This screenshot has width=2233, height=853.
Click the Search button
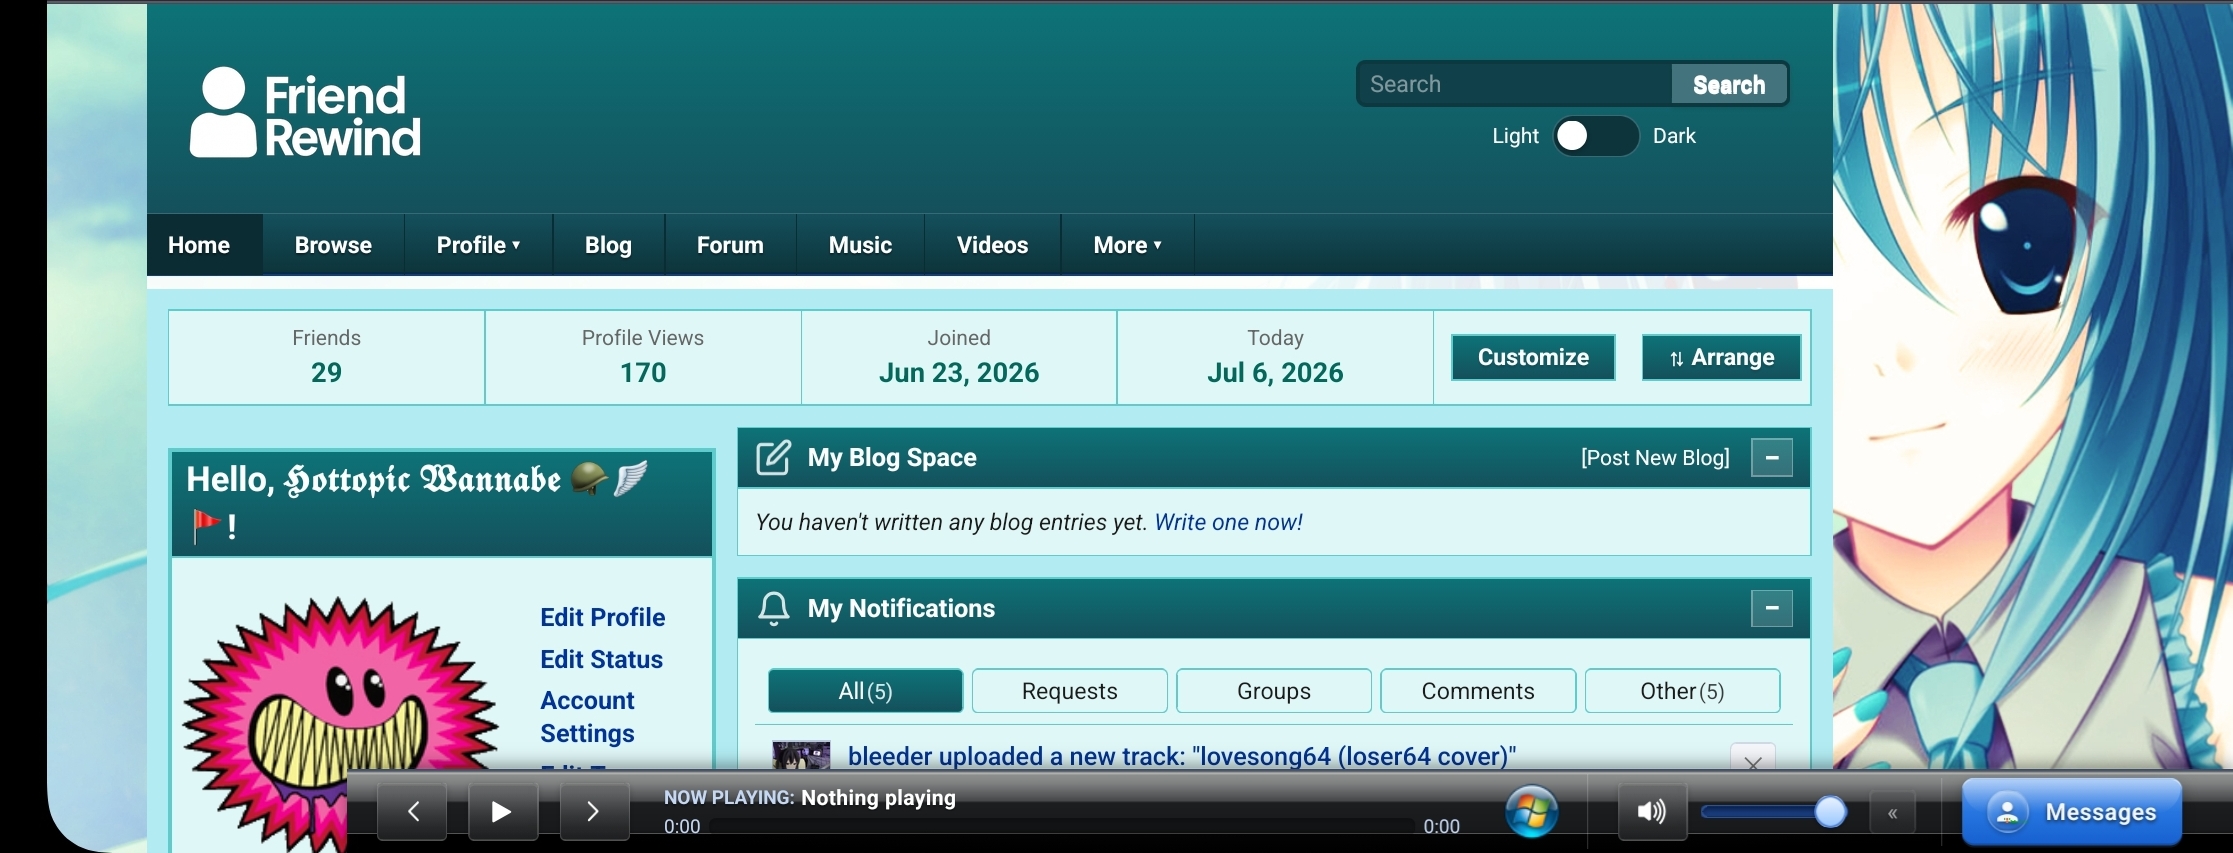pyautogui.click(x=1729, y=84)
